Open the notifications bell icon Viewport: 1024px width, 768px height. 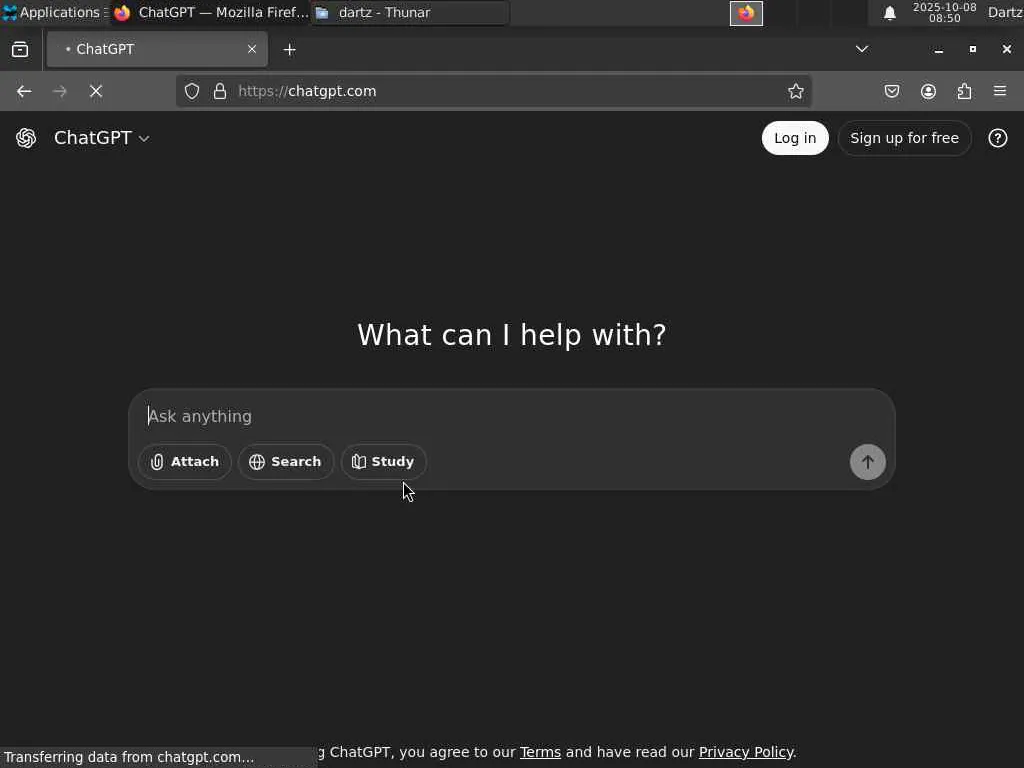(889, 13)
